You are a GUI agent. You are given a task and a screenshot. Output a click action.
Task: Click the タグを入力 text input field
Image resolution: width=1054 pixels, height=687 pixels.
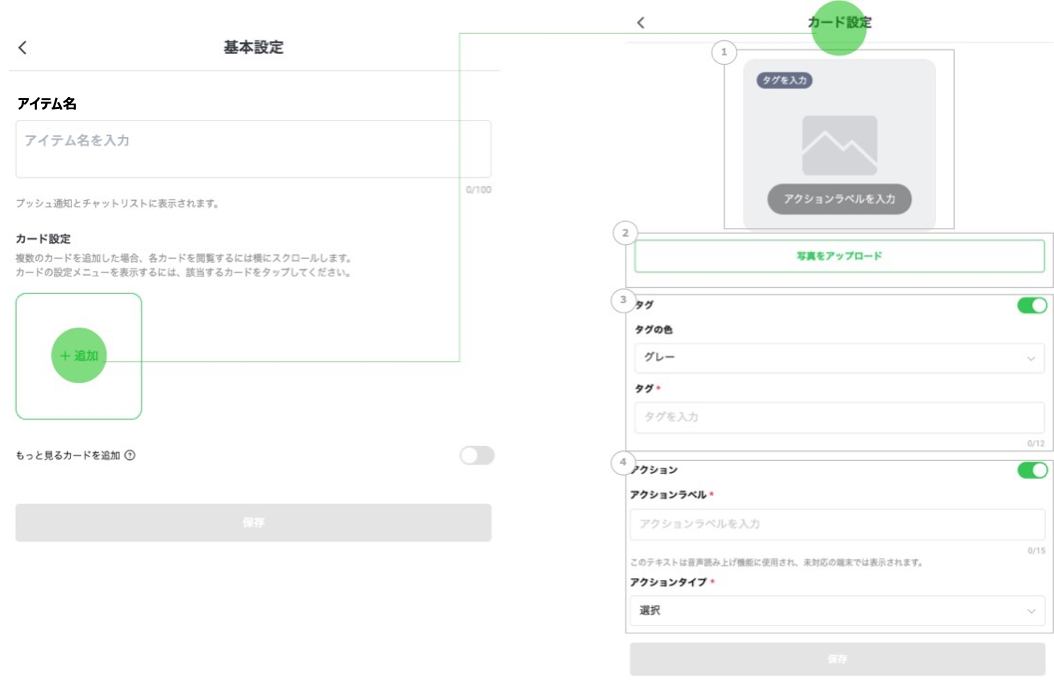click(839, 417)
